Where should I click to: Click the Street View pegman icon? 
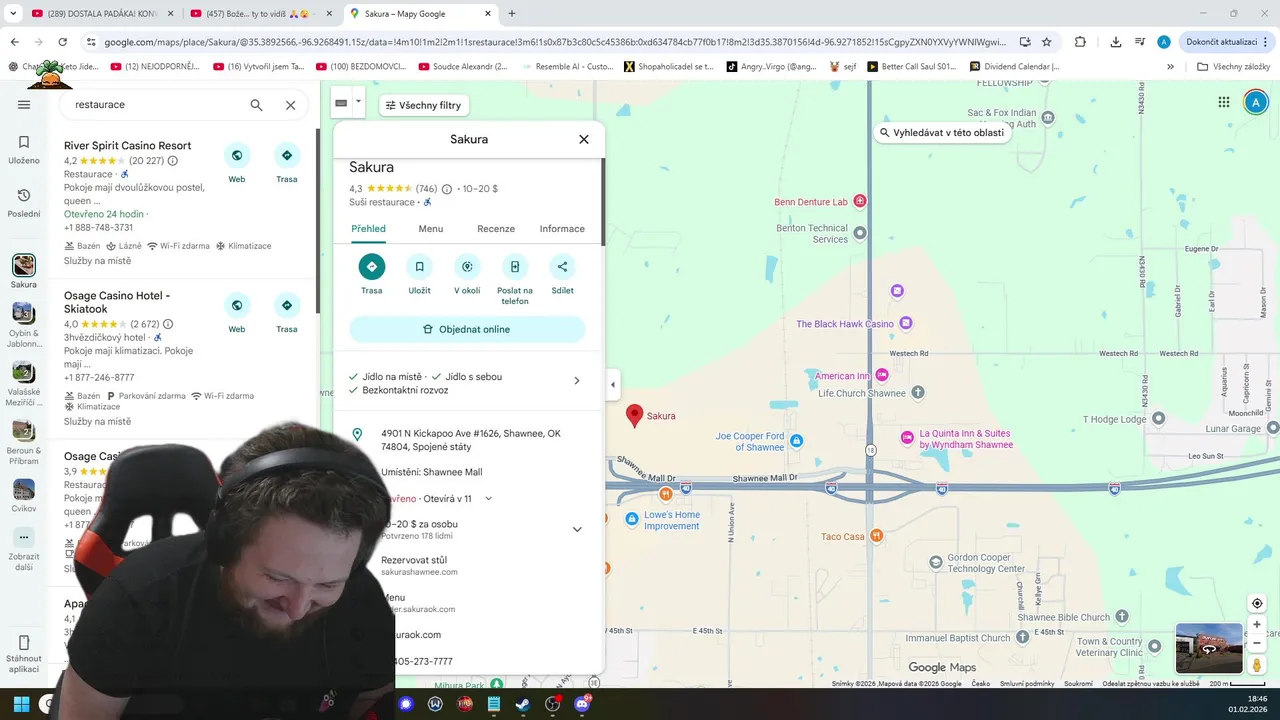pyautogui.click(x=1257, y=664)
